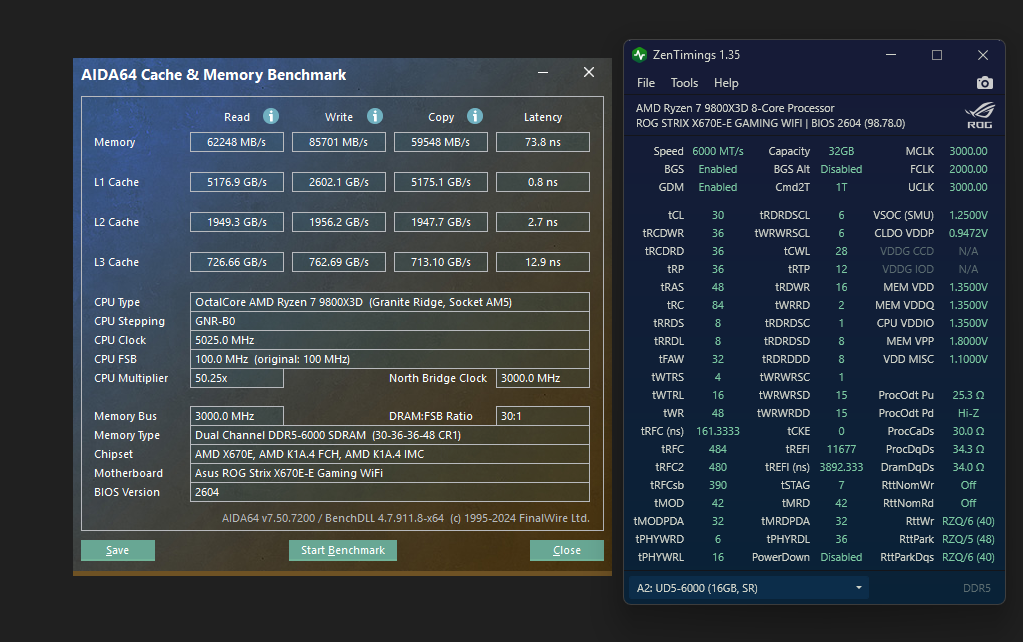The image size is (1023, 642).
Task: Click RttPark value RZQ/5 (48)
Action: [x=968, y=539]
